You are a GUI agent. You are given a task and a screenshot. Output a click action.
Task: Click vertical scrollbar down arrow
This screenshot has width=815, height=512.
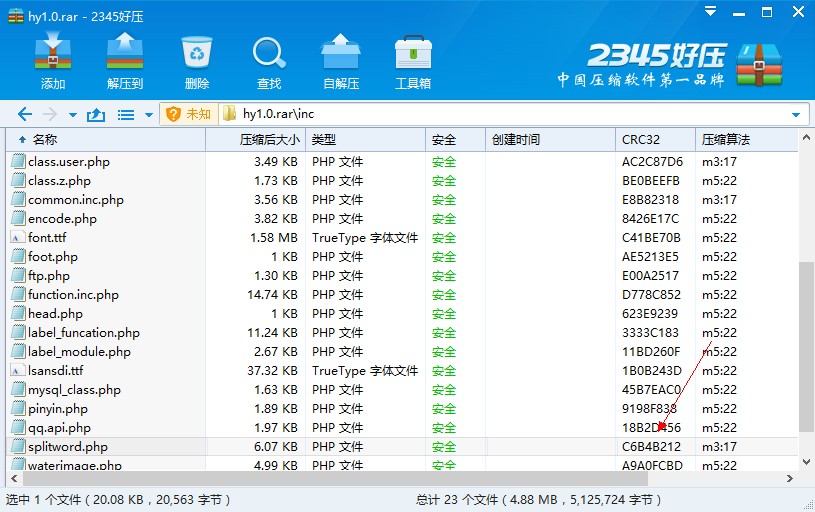(806, 462)
